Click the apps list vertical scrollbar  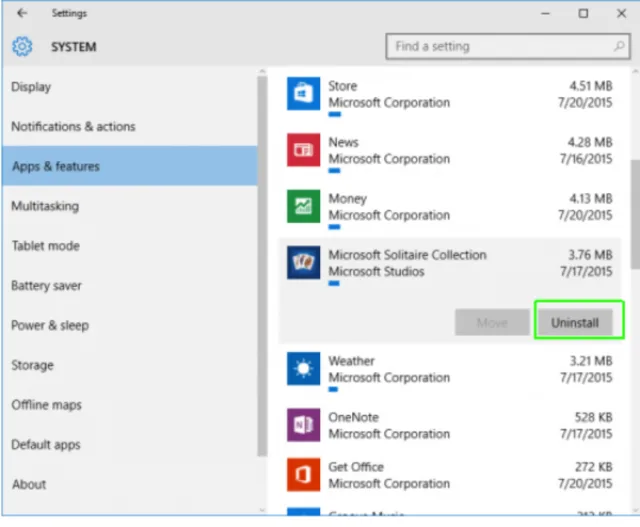tap(635, 214)
